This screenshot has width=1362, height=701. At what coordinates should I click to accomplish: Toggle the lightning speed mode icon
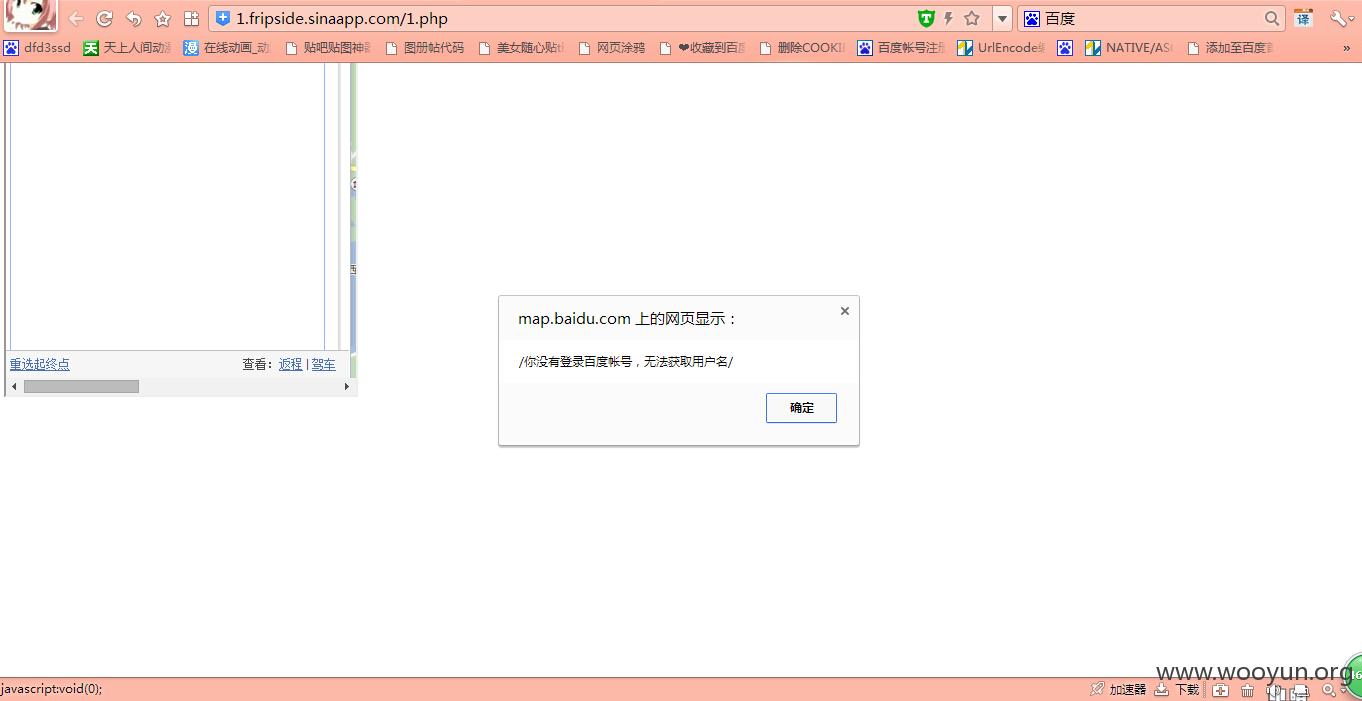[x=949, y=19]
